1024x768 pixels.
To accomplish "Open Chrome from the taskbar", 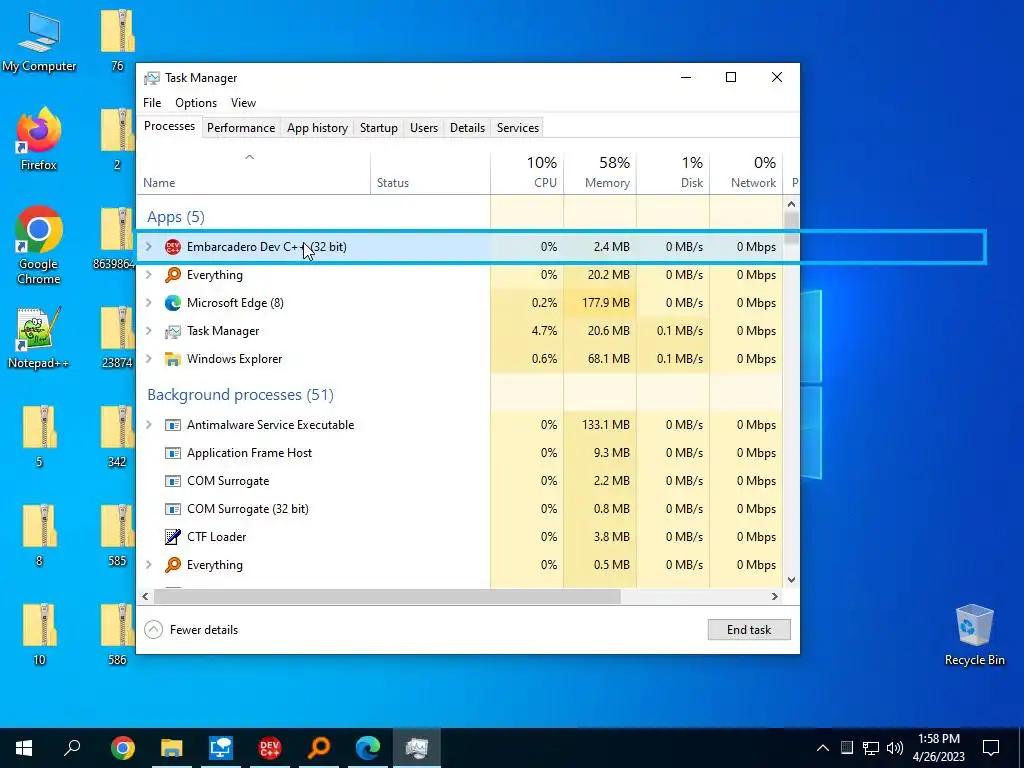I will [123, 748].
